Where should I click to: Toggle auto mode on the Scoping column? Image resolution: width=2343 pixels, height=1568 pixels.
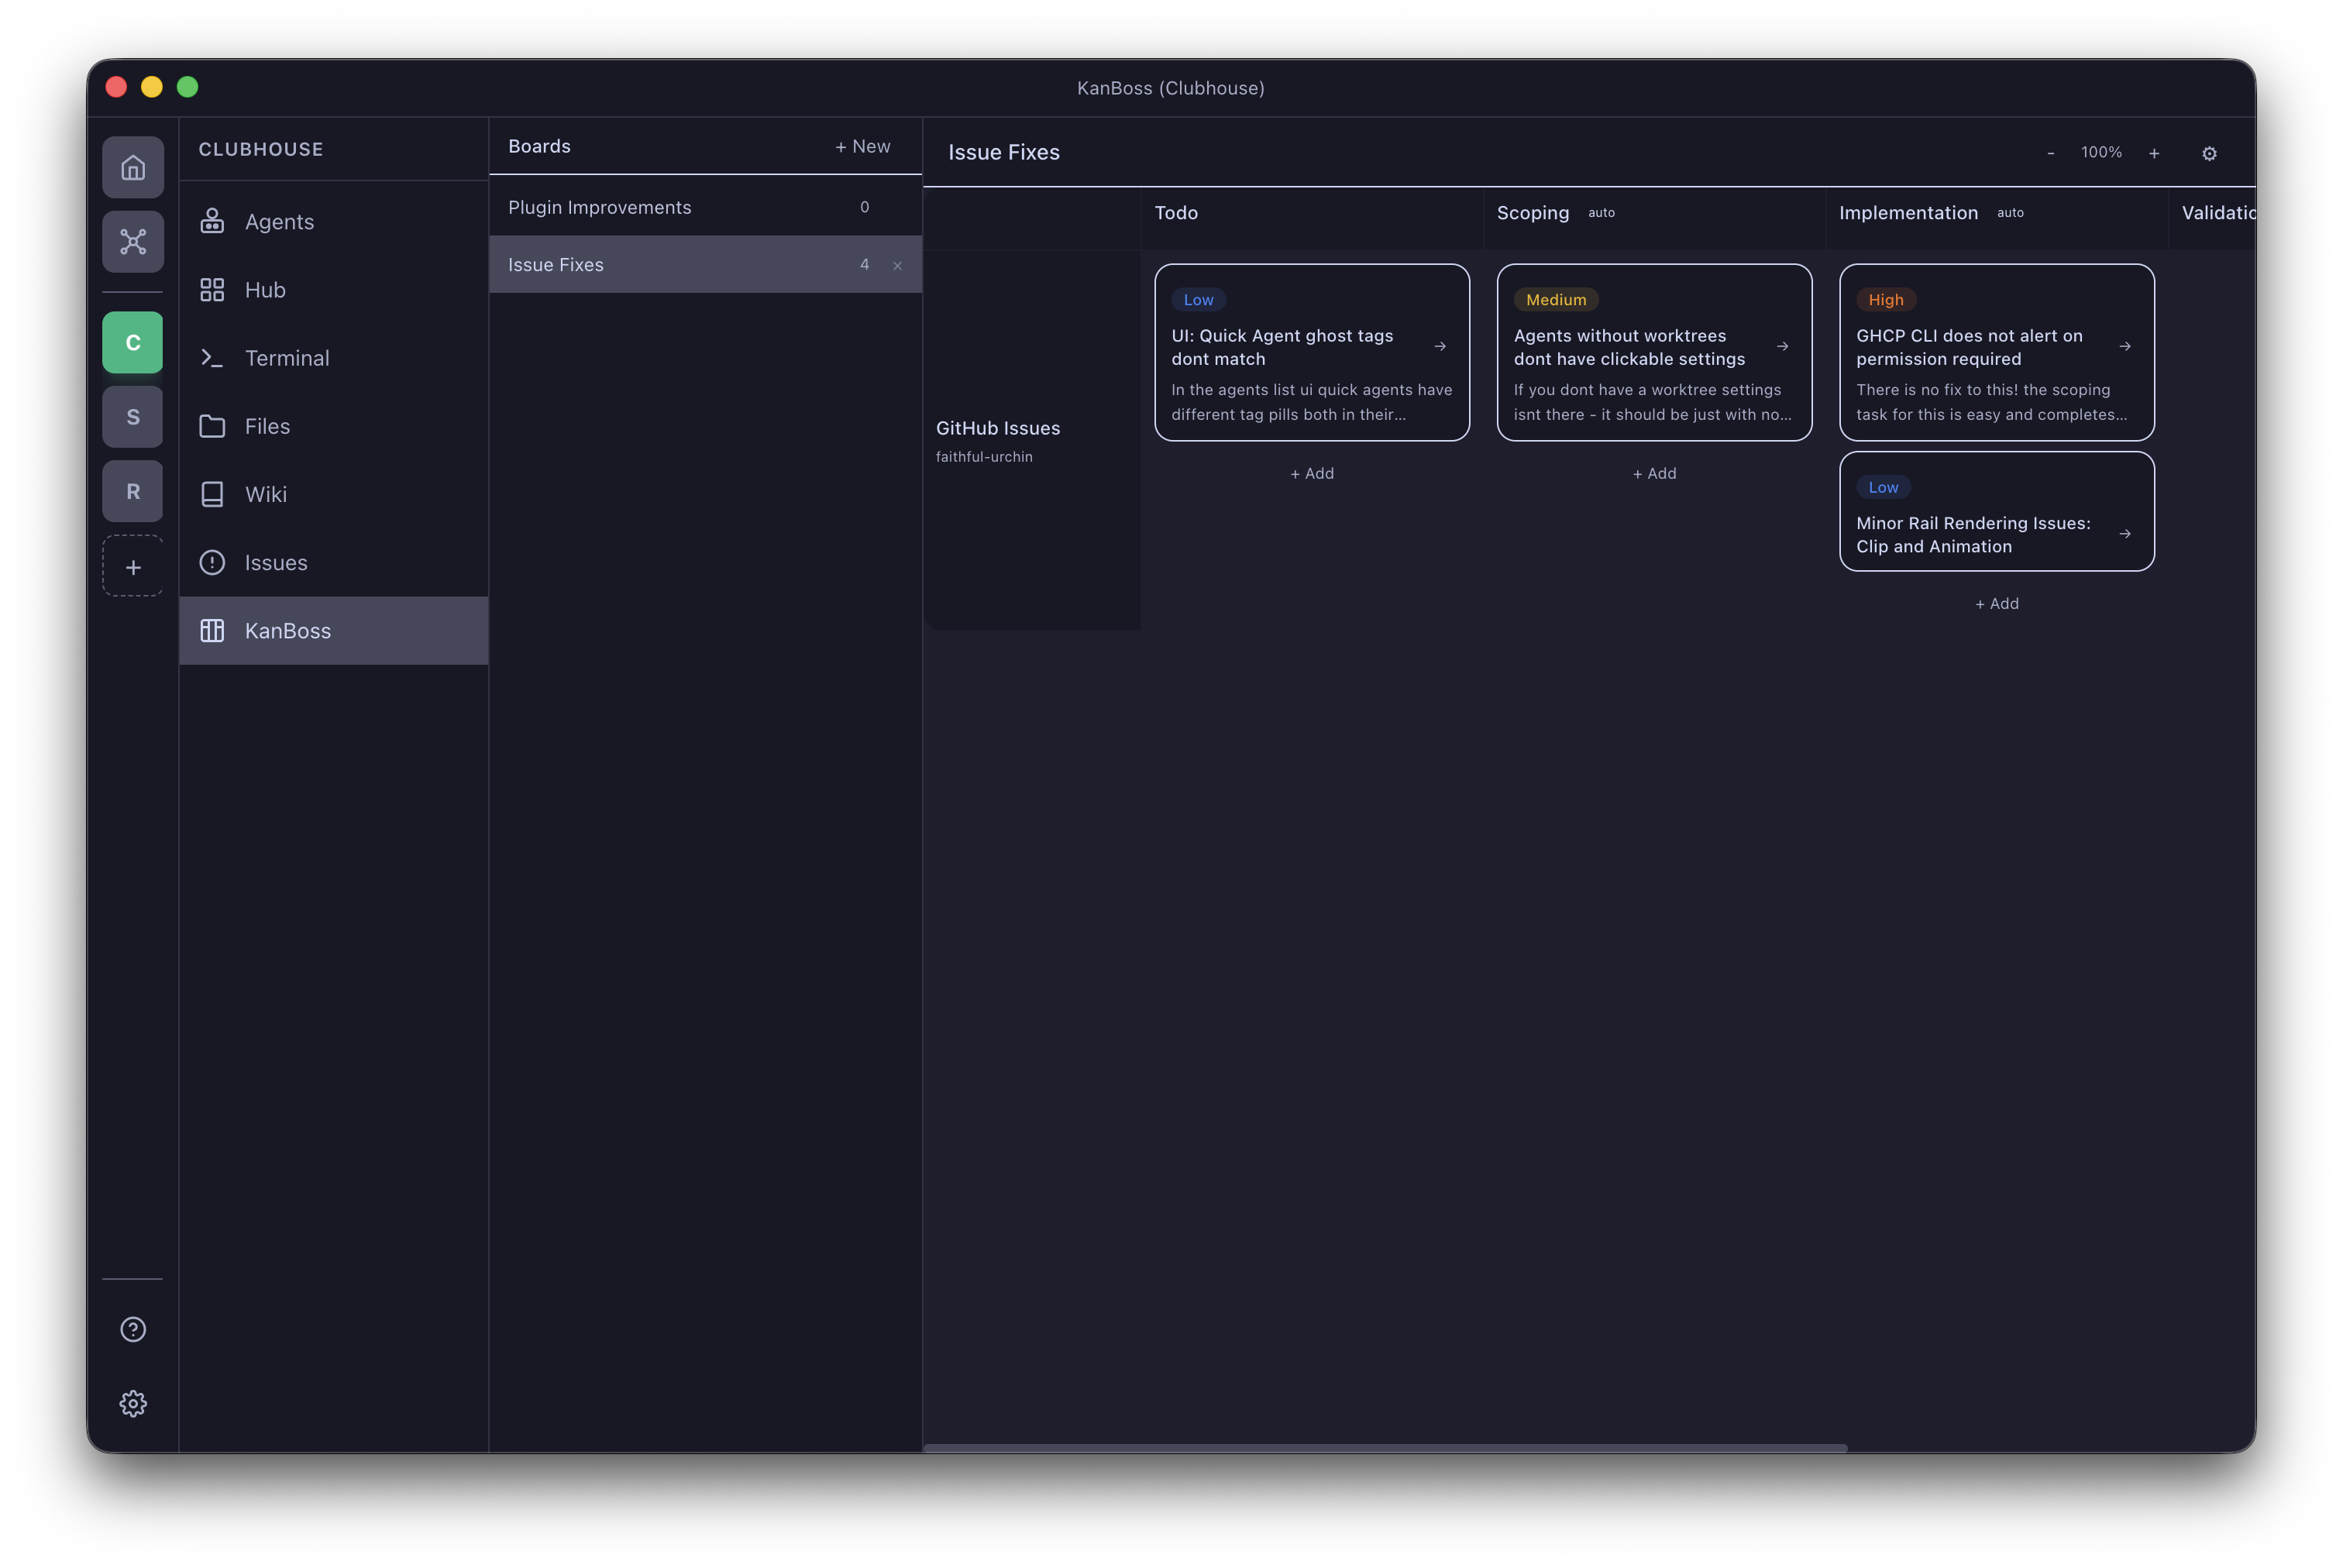point(1602,212)
